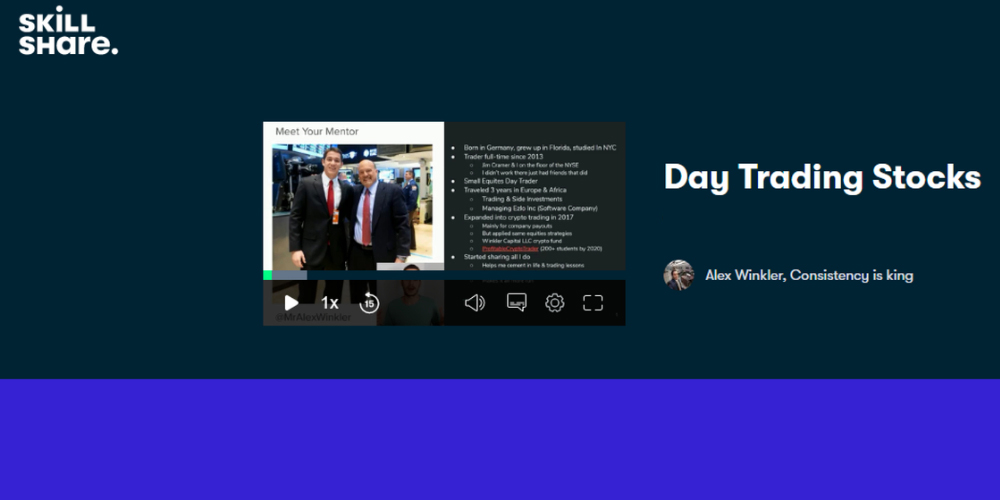Screen dimensions: 1000x500
Task: Rewind the video 15 seconds
Action: tap(369, 303)
